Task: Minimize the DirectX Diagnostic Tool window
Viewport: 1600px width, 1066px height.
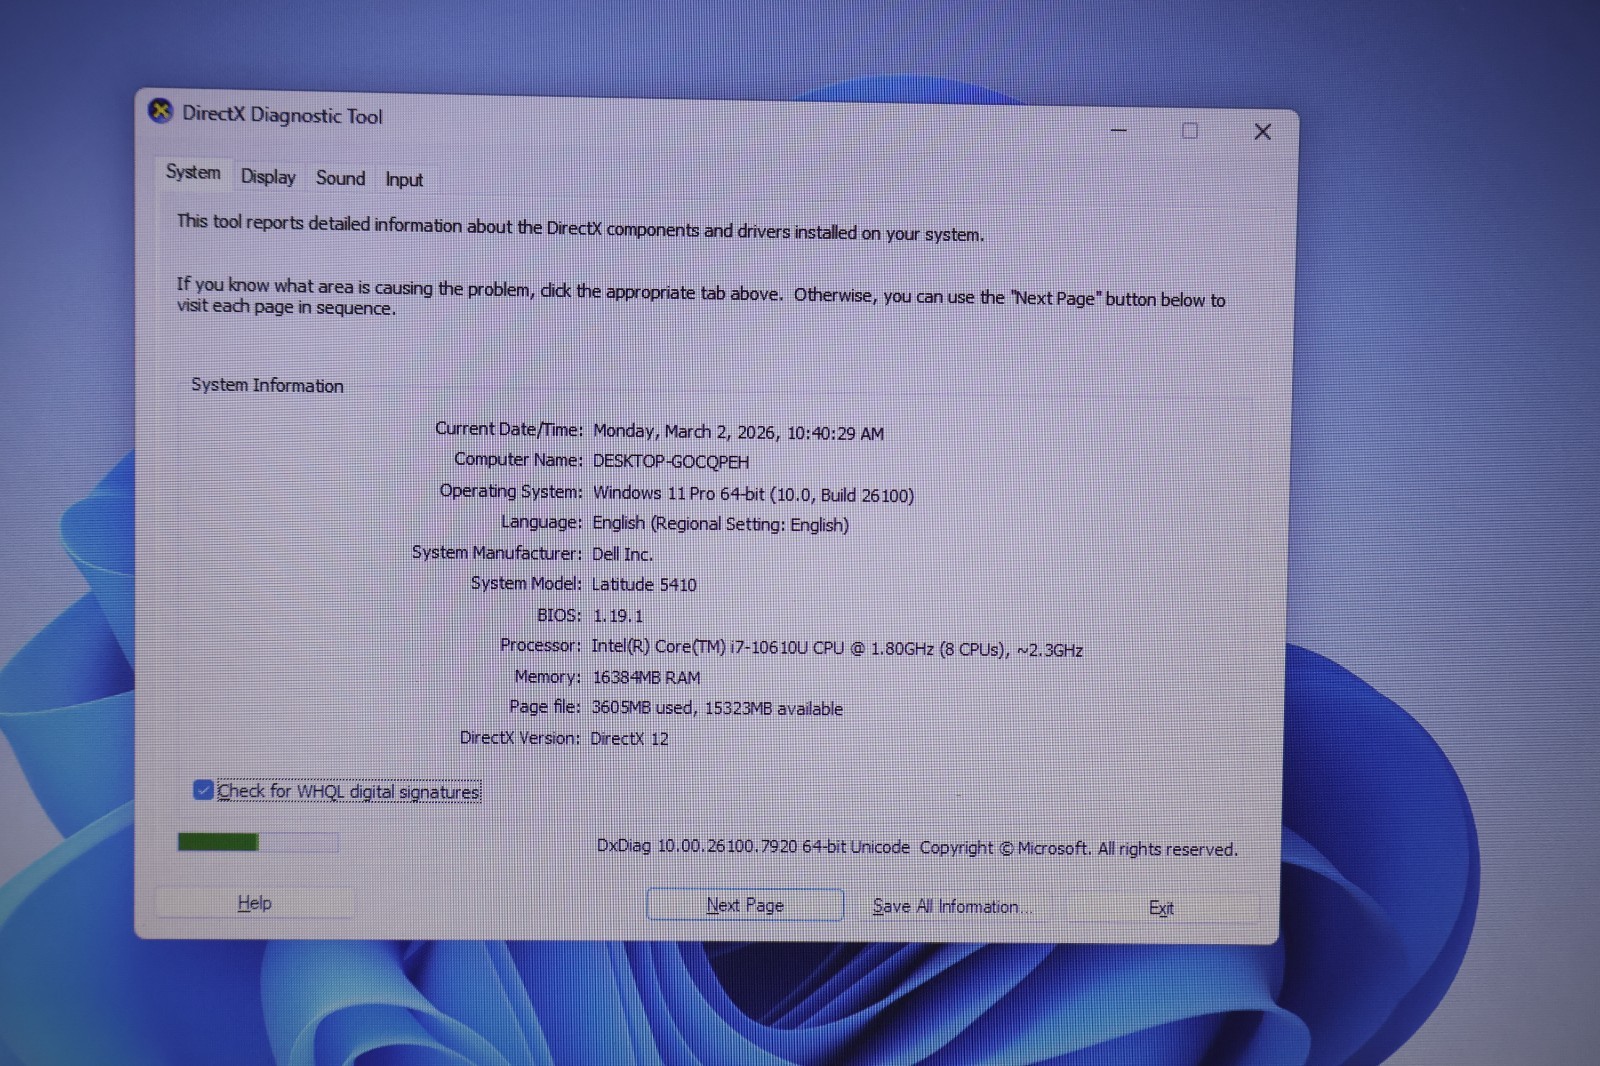Action: 1119,130
